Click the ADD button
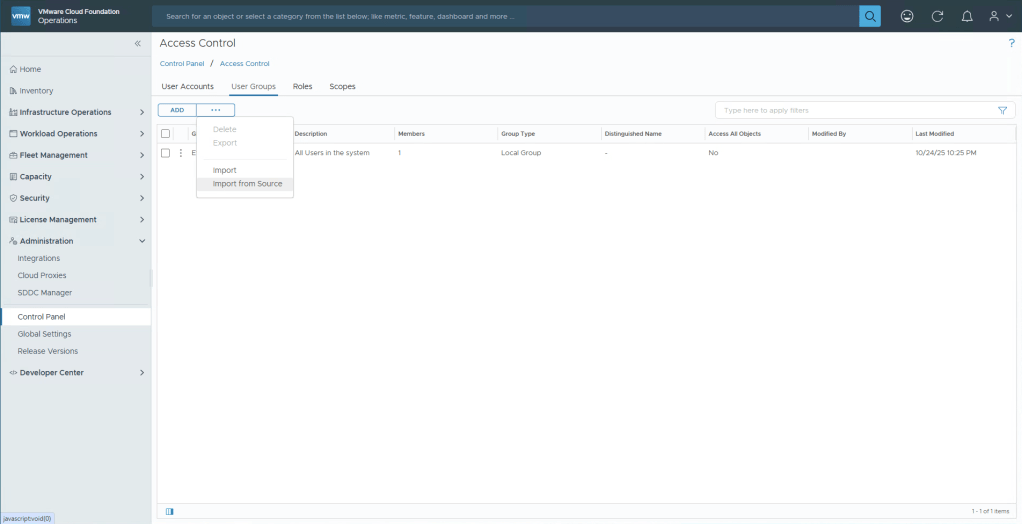Viewport: 1022px width, 524px height. [x=177, y=110]
